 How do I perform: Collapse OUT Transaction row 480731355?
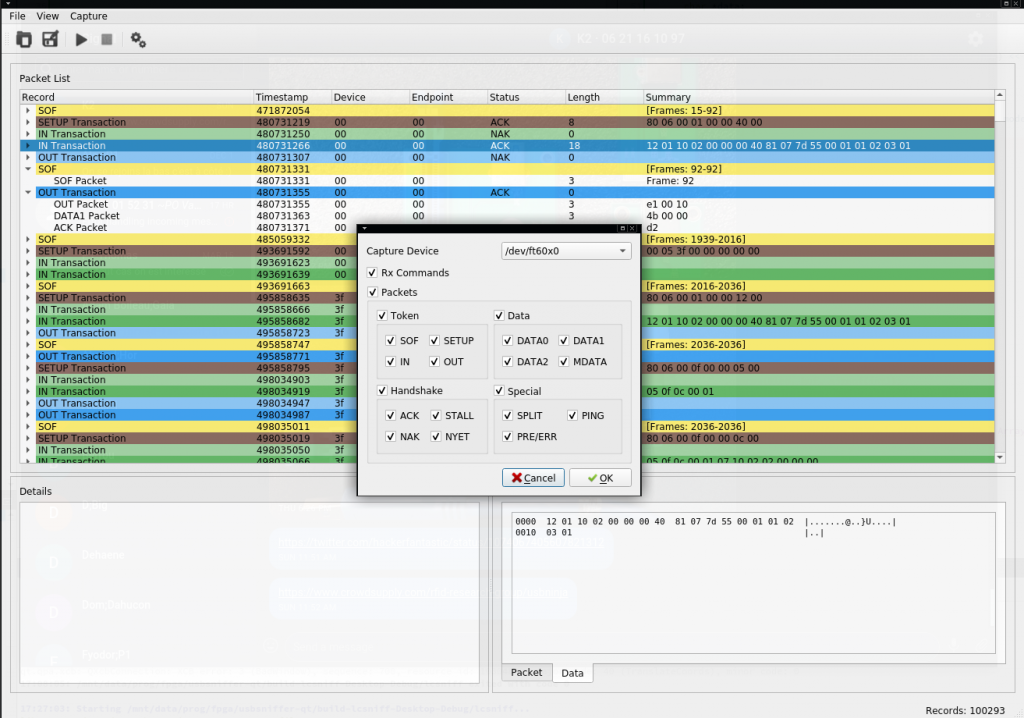tap(28, 192)
